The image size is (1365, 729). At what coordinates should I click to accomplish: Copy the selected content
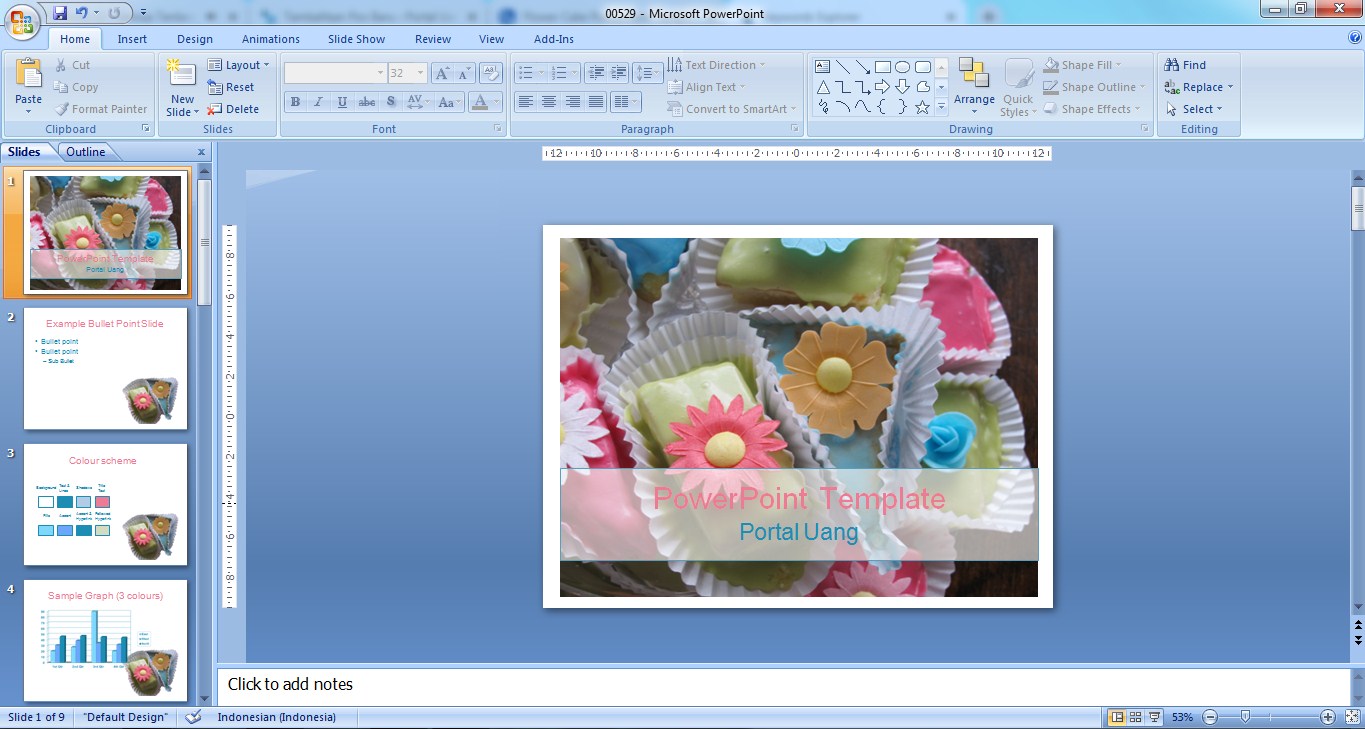(76, 87)
